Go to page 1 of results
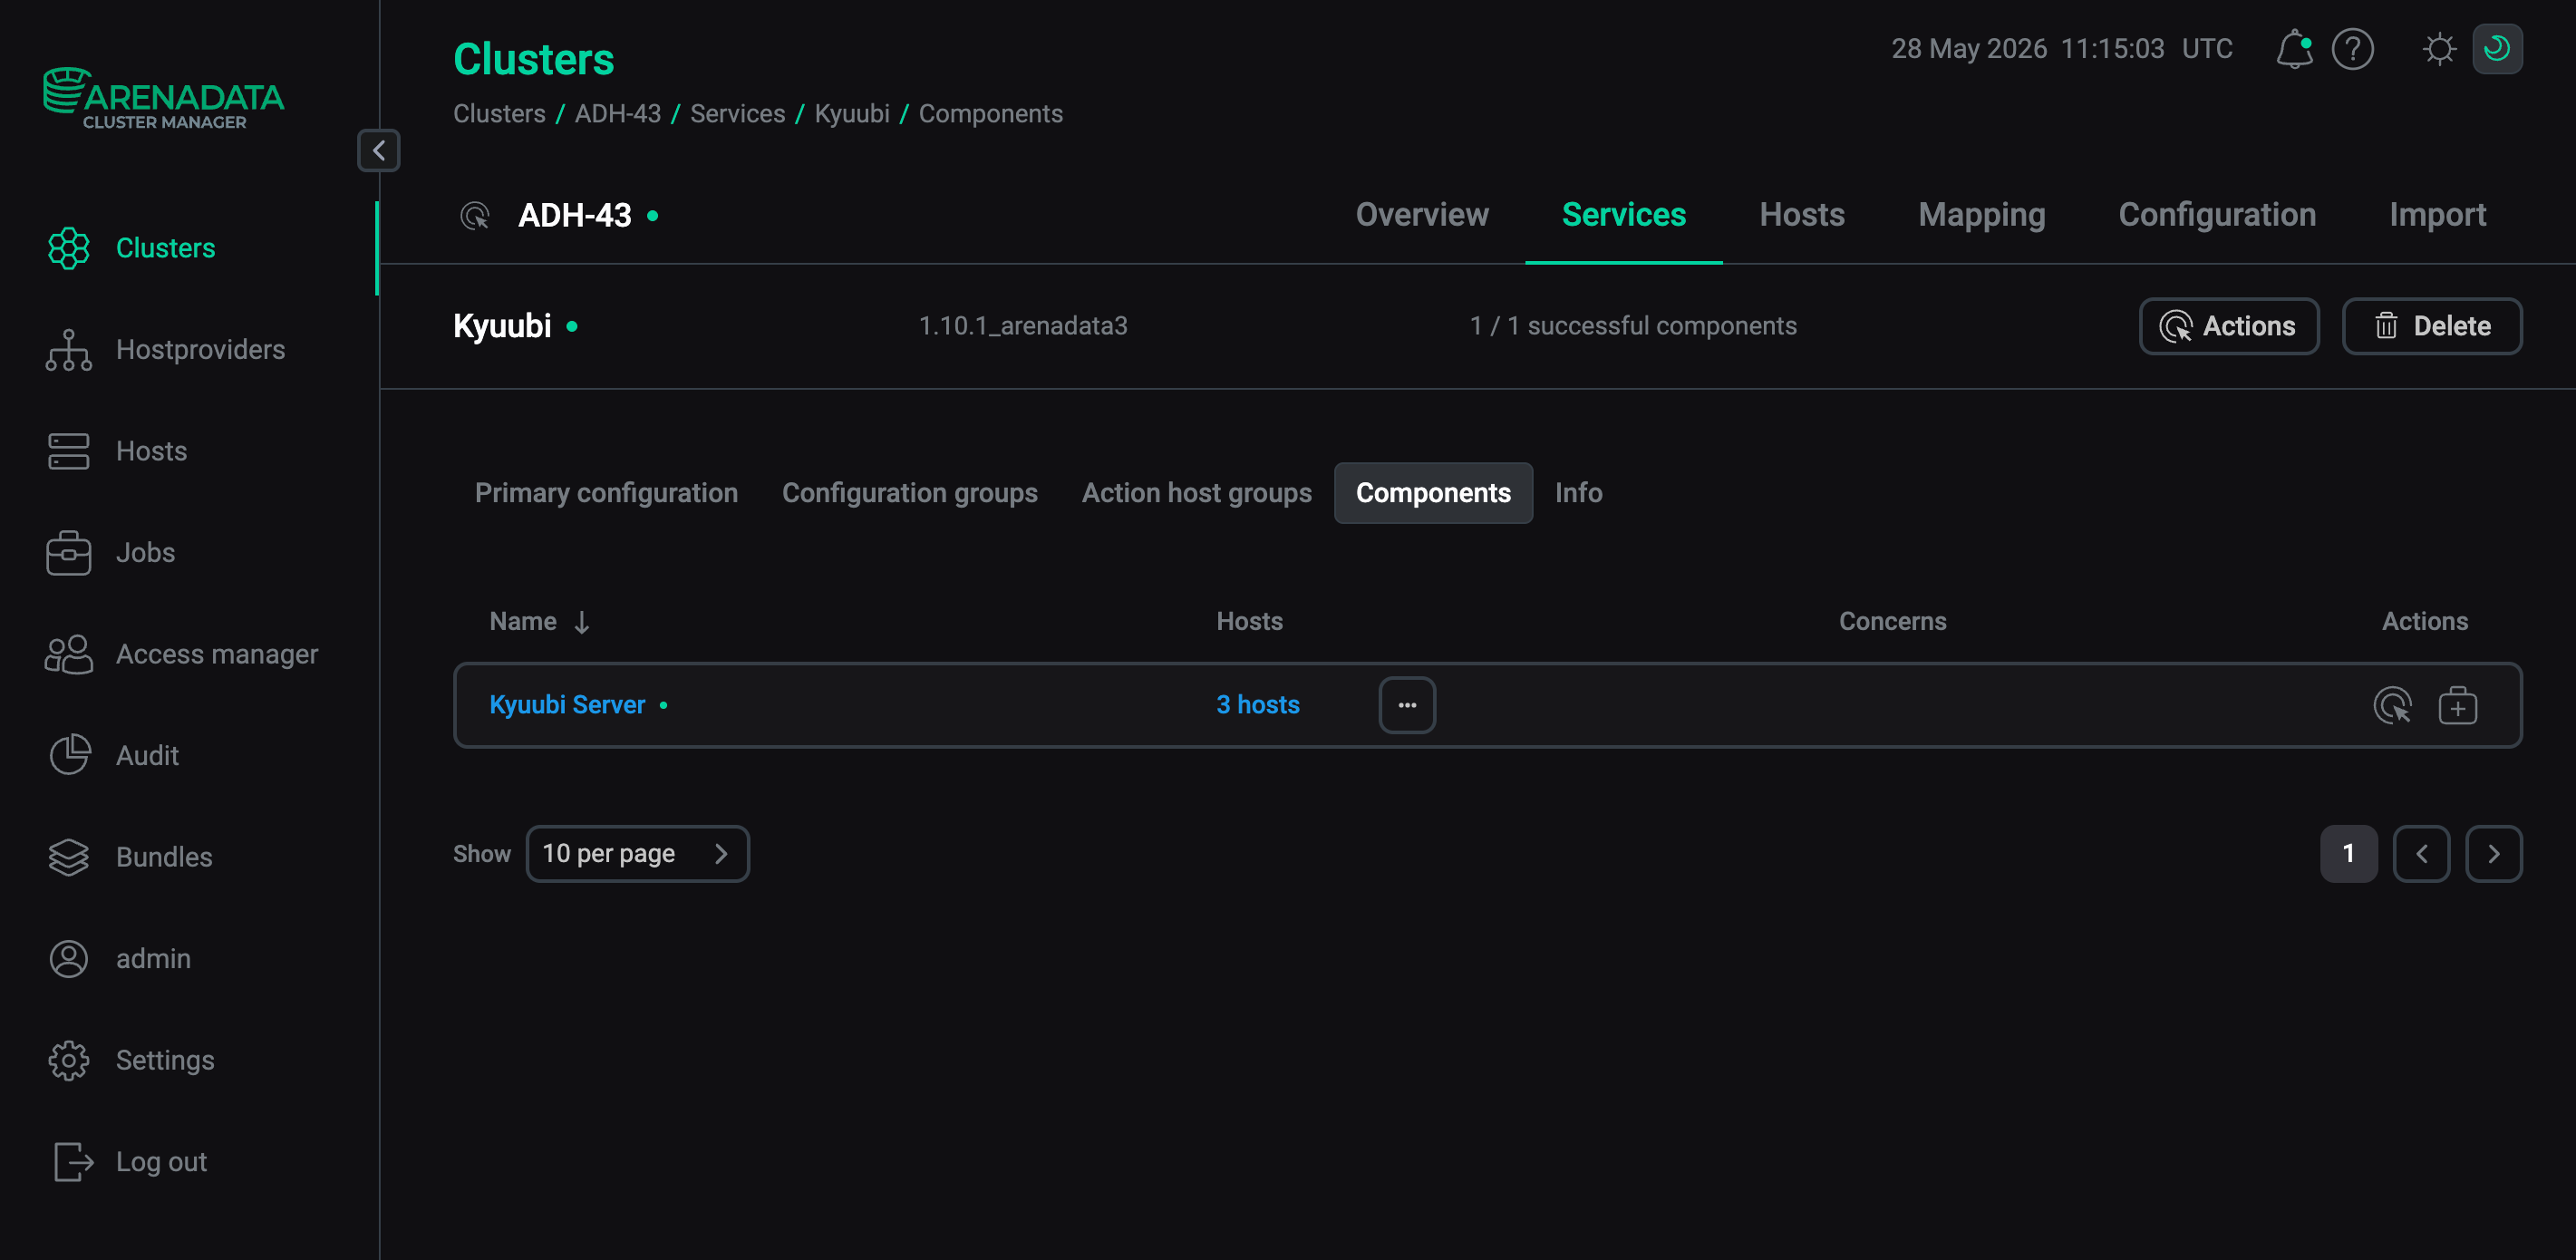2576x1260 pixels. point(2348,854)
